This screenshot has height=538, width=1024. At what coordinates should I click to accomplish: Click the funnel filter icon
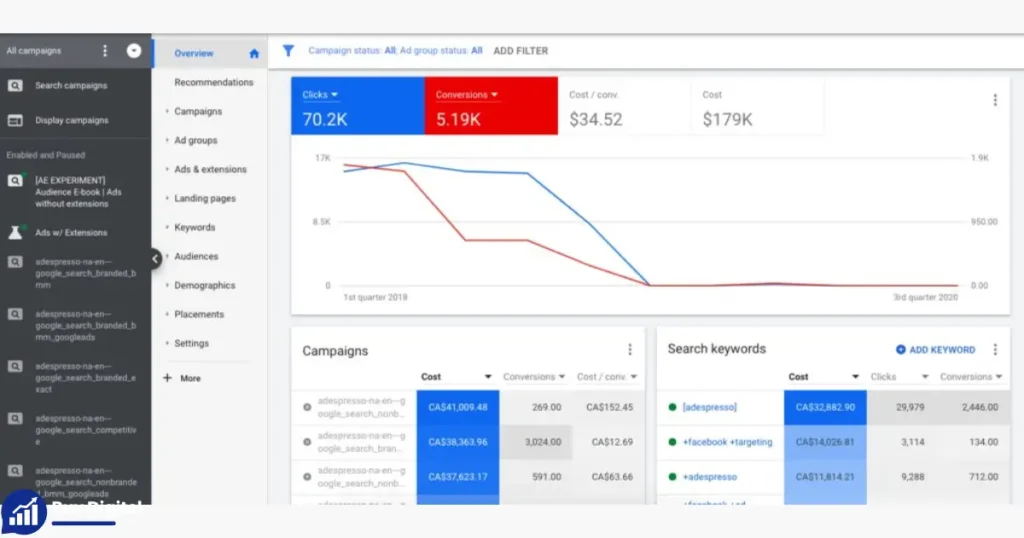[288, 50]
